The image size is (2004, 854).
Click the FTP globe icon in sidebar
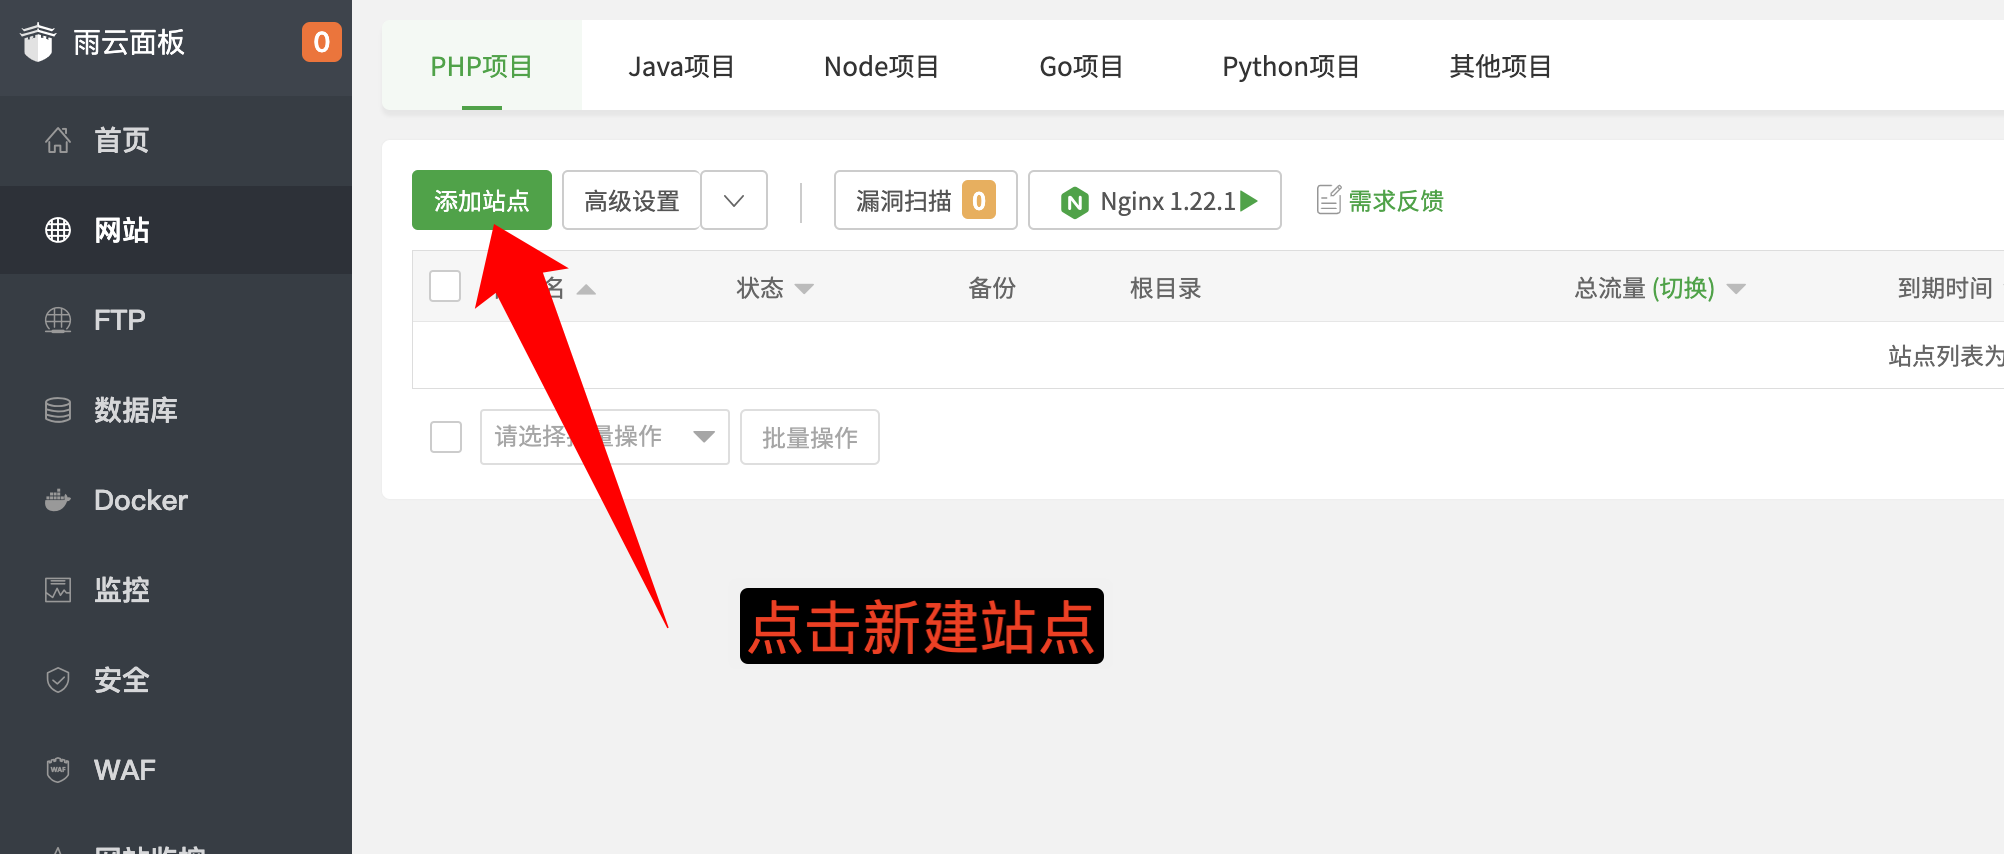(x=58, y=320)
